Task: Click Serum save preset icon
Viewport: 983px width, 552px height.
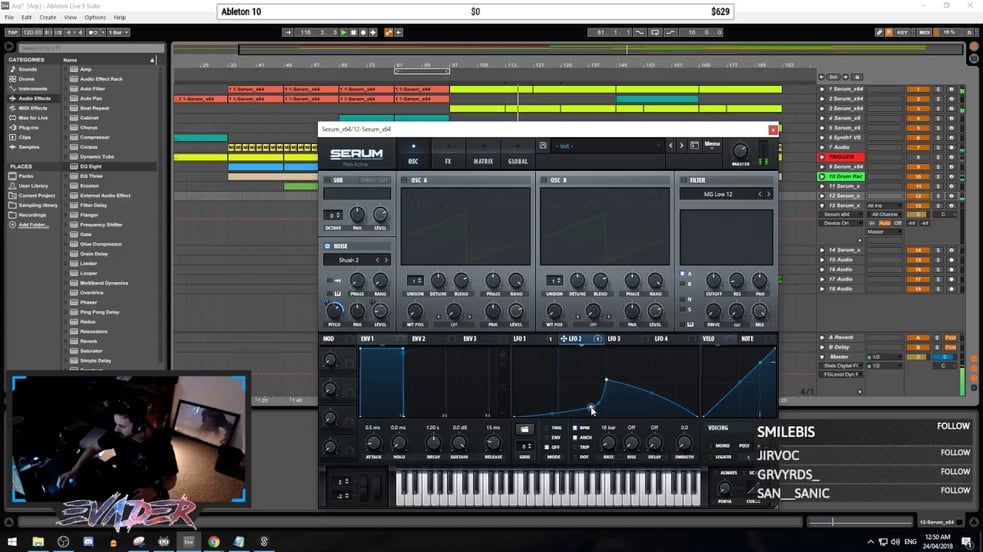Action: (543, 145)
